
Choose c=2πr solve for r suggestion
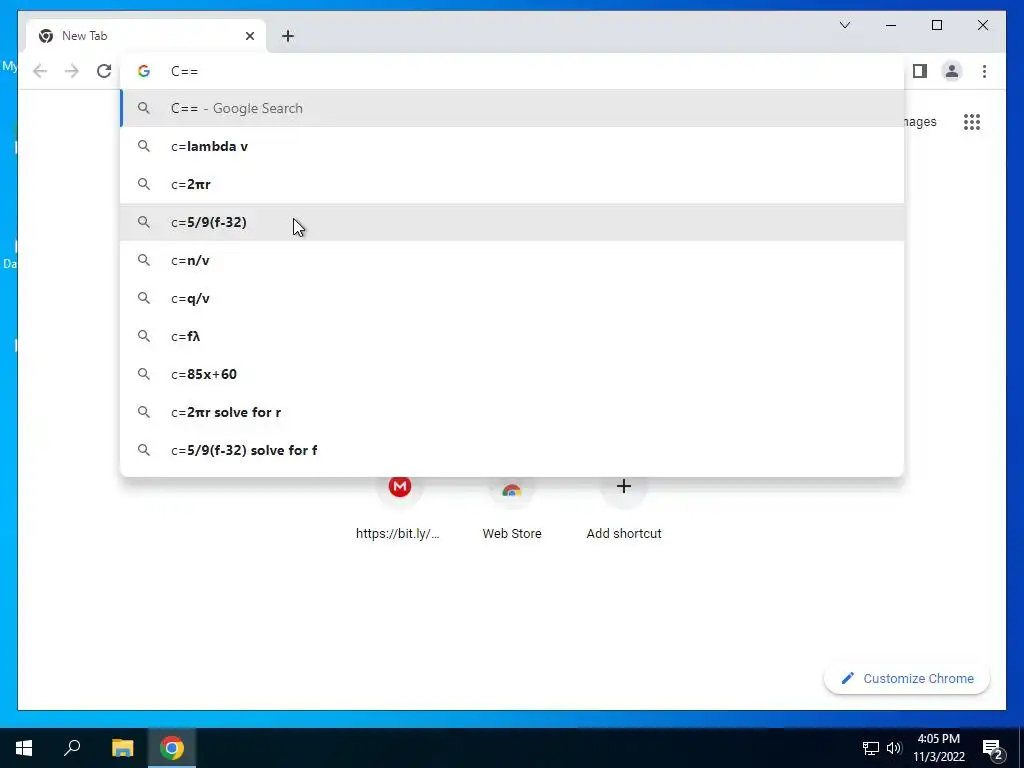(x=512, y=412)
